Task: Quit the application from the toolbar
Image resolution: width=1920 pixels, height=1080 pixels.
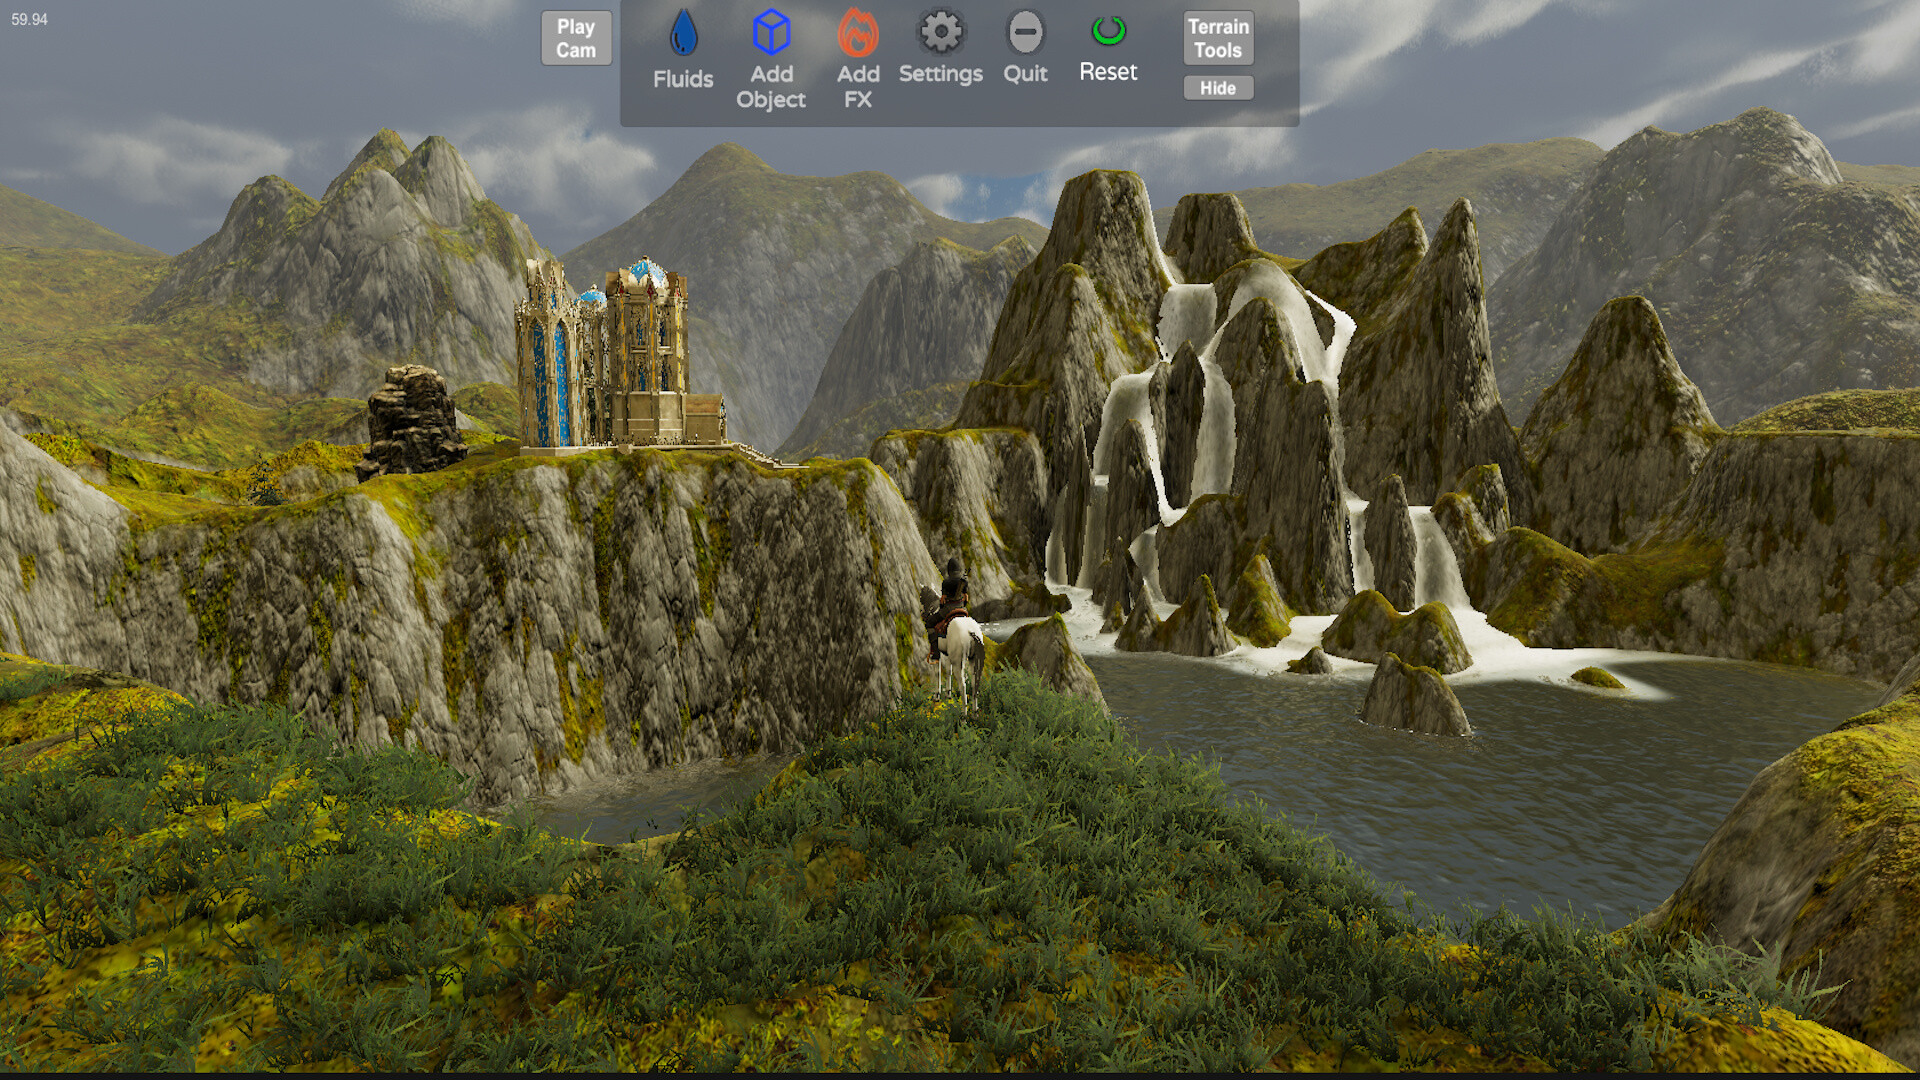Action: point(1025,45)
